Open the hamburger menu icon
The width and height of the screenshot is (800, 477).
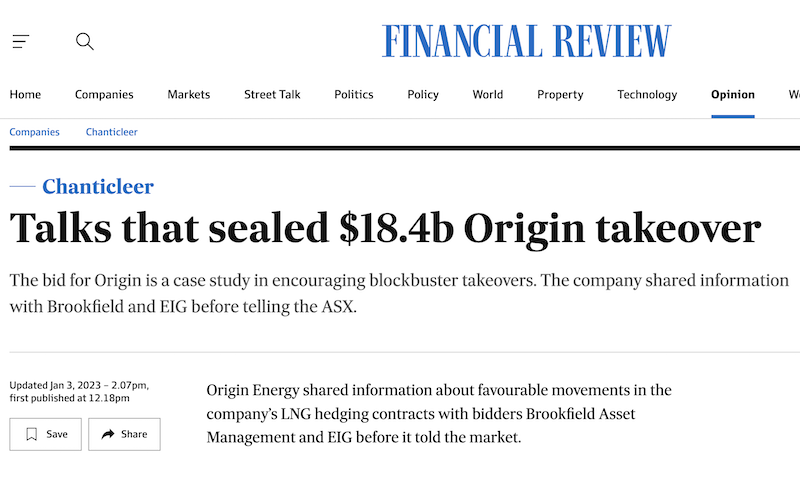pos(21,41)
